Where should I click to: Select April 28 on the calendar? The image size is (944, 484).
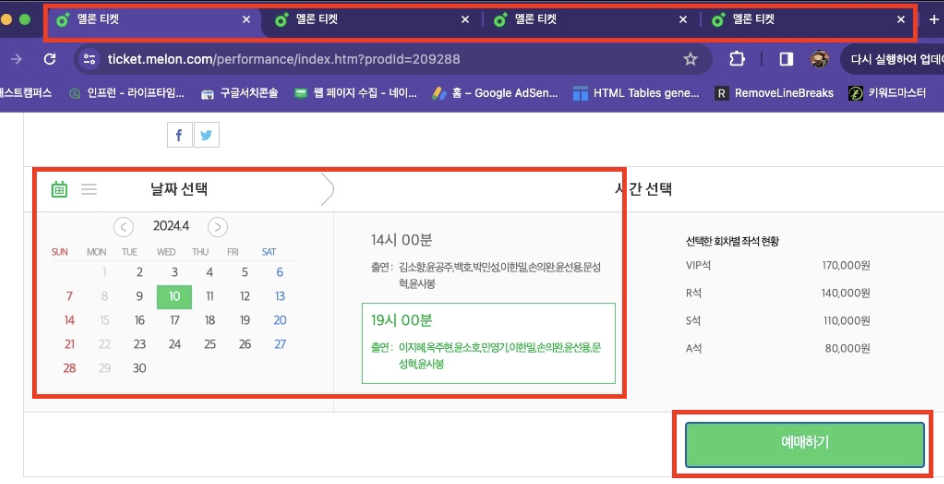point(69,368)
